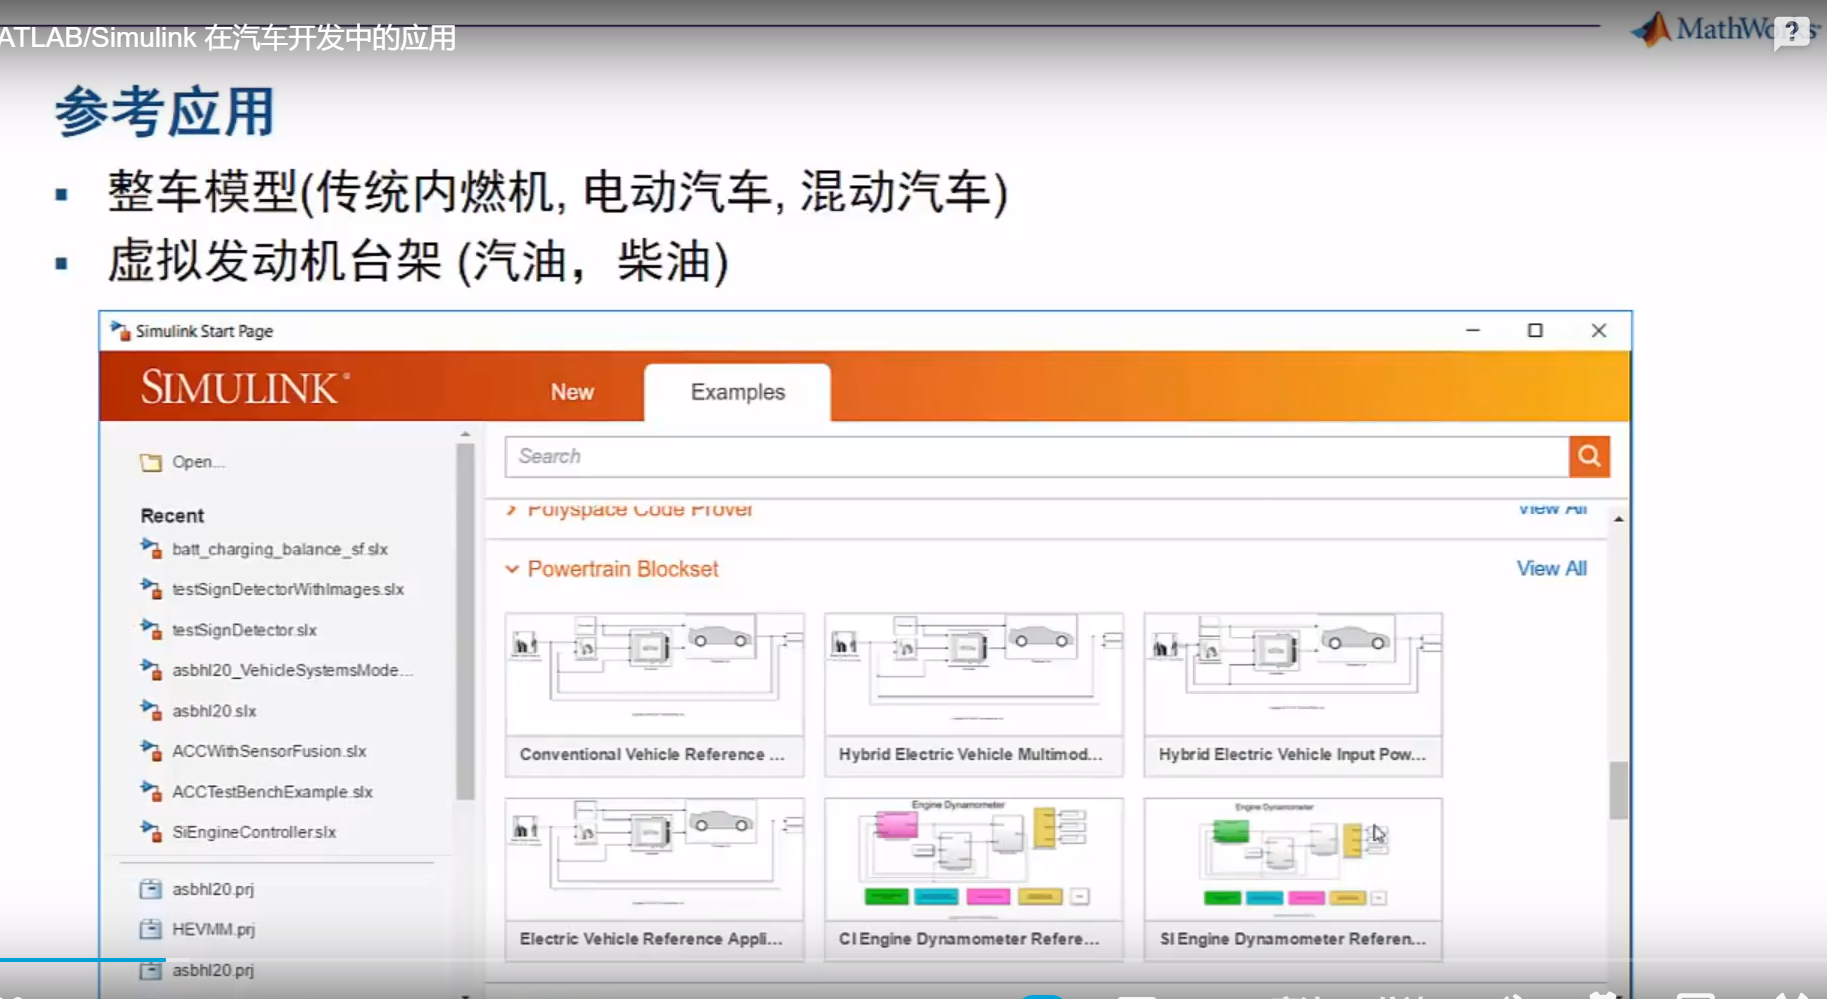The height and width of the screenshot is (999, 1827).
Task: Click the Open... link
Action: click(198, 462)
